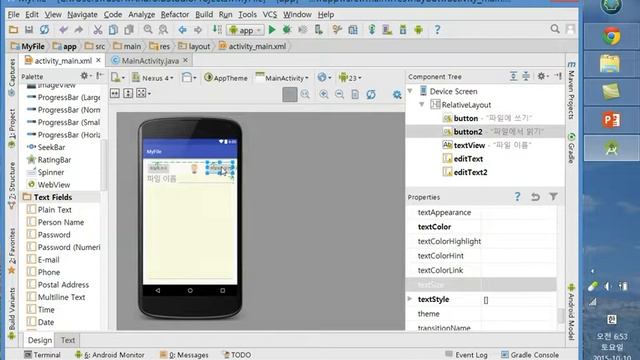Click the Open folder toolbar icon
Image resolution: width=640 pixels, height=360 pixels.
(13, 30)
